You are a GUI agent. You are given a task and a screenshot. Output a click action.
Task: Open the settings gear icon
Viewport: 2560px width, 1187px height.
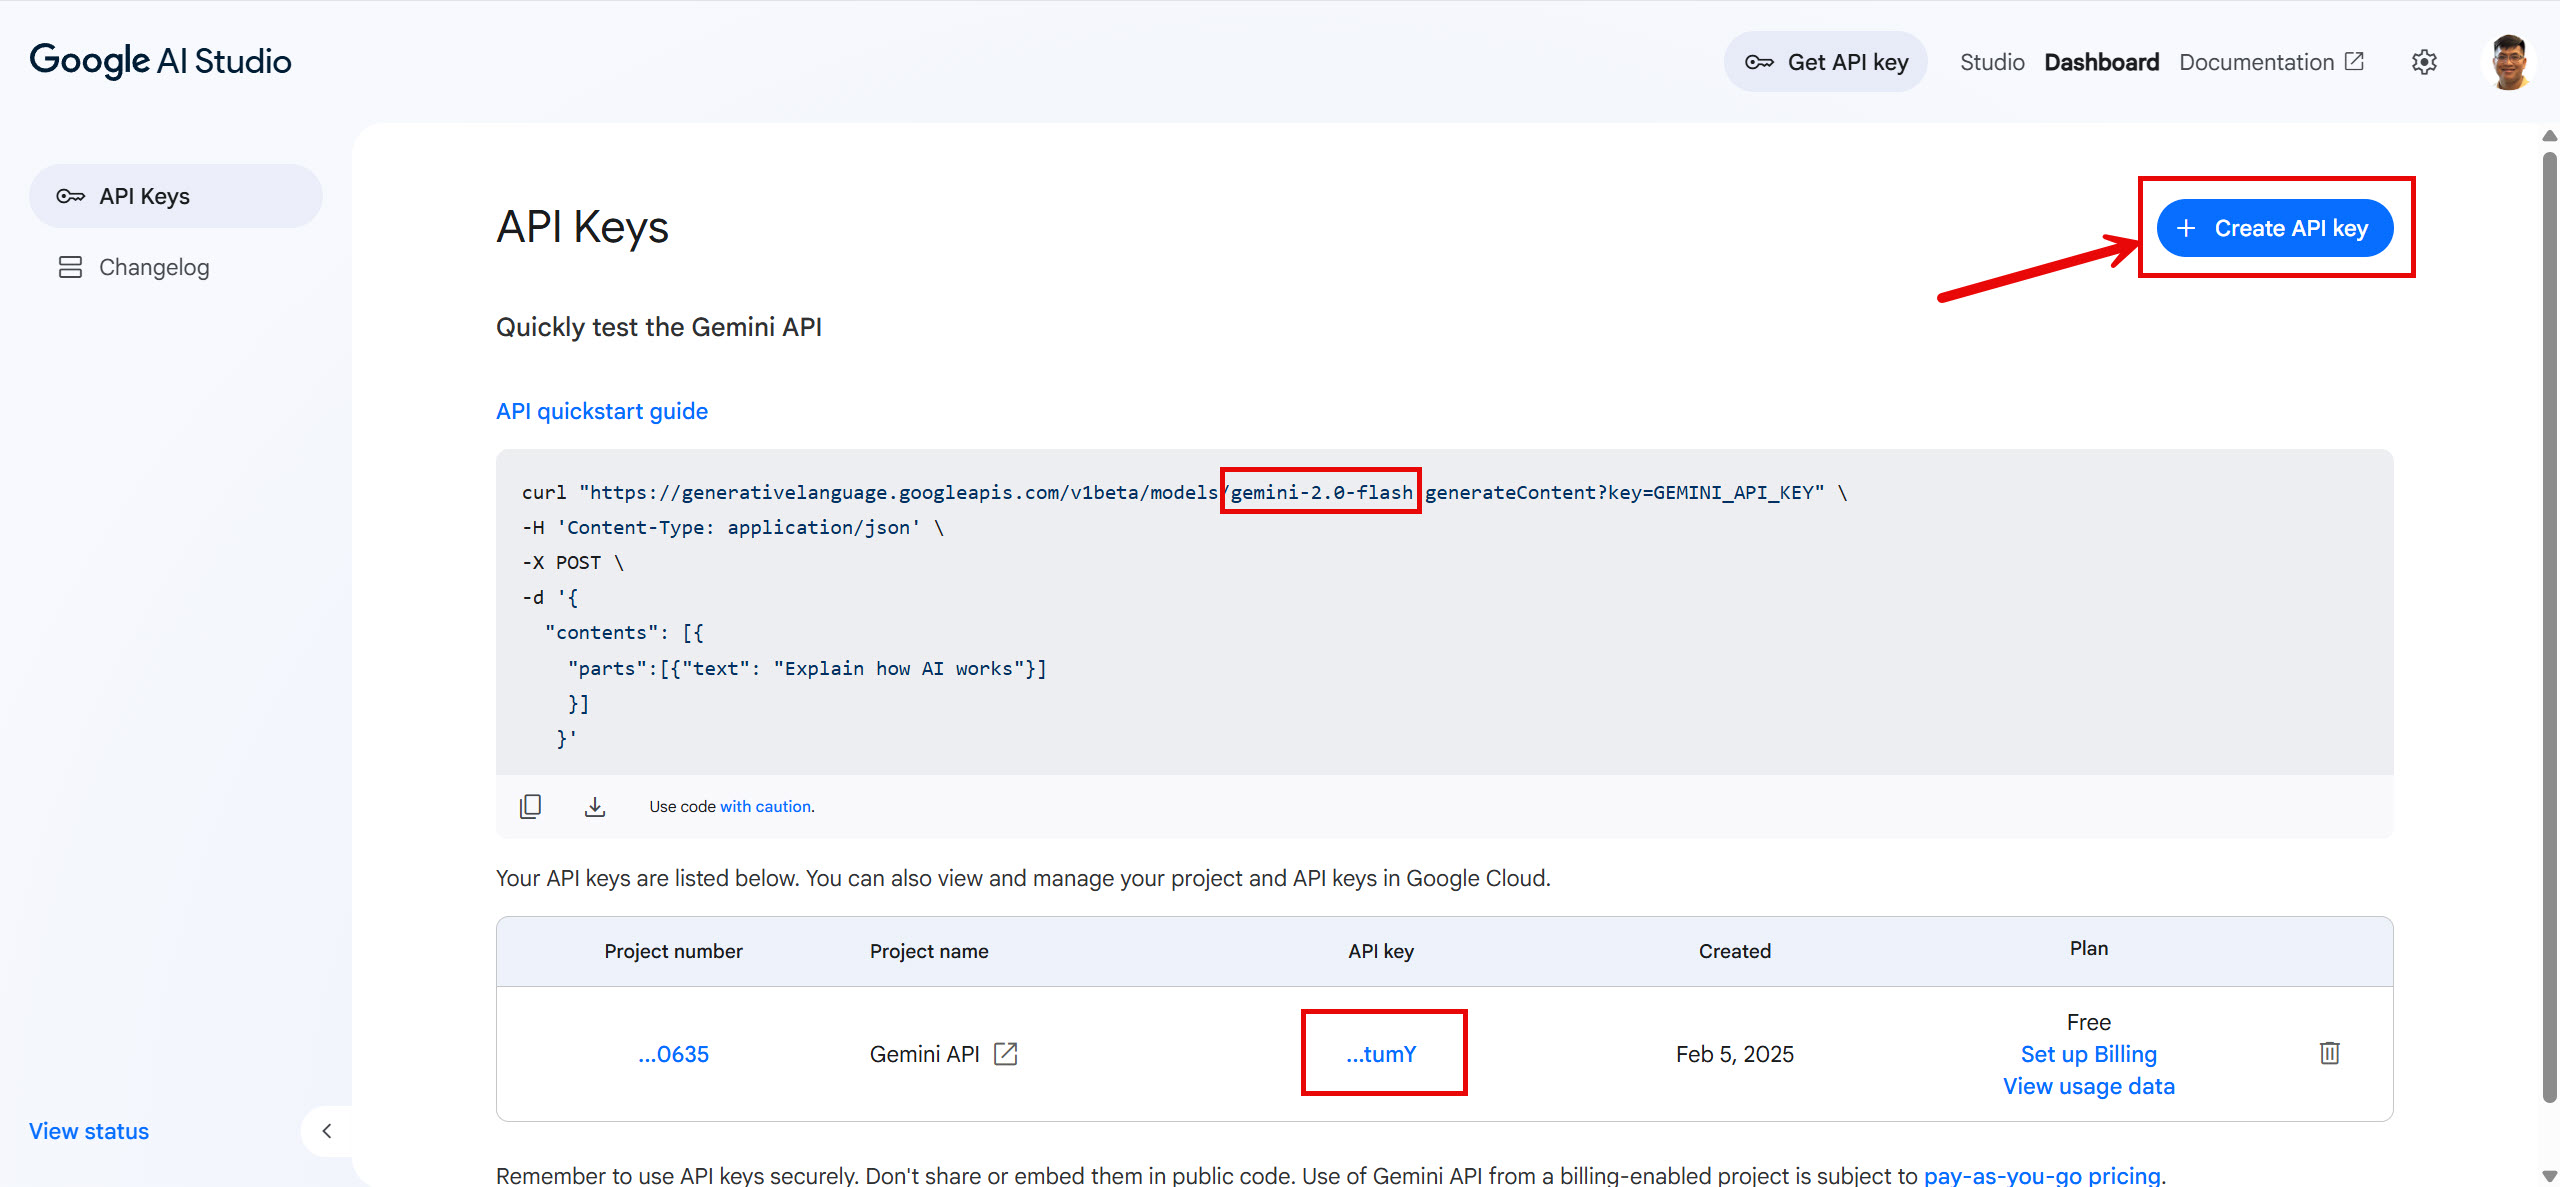[2424, 62]
